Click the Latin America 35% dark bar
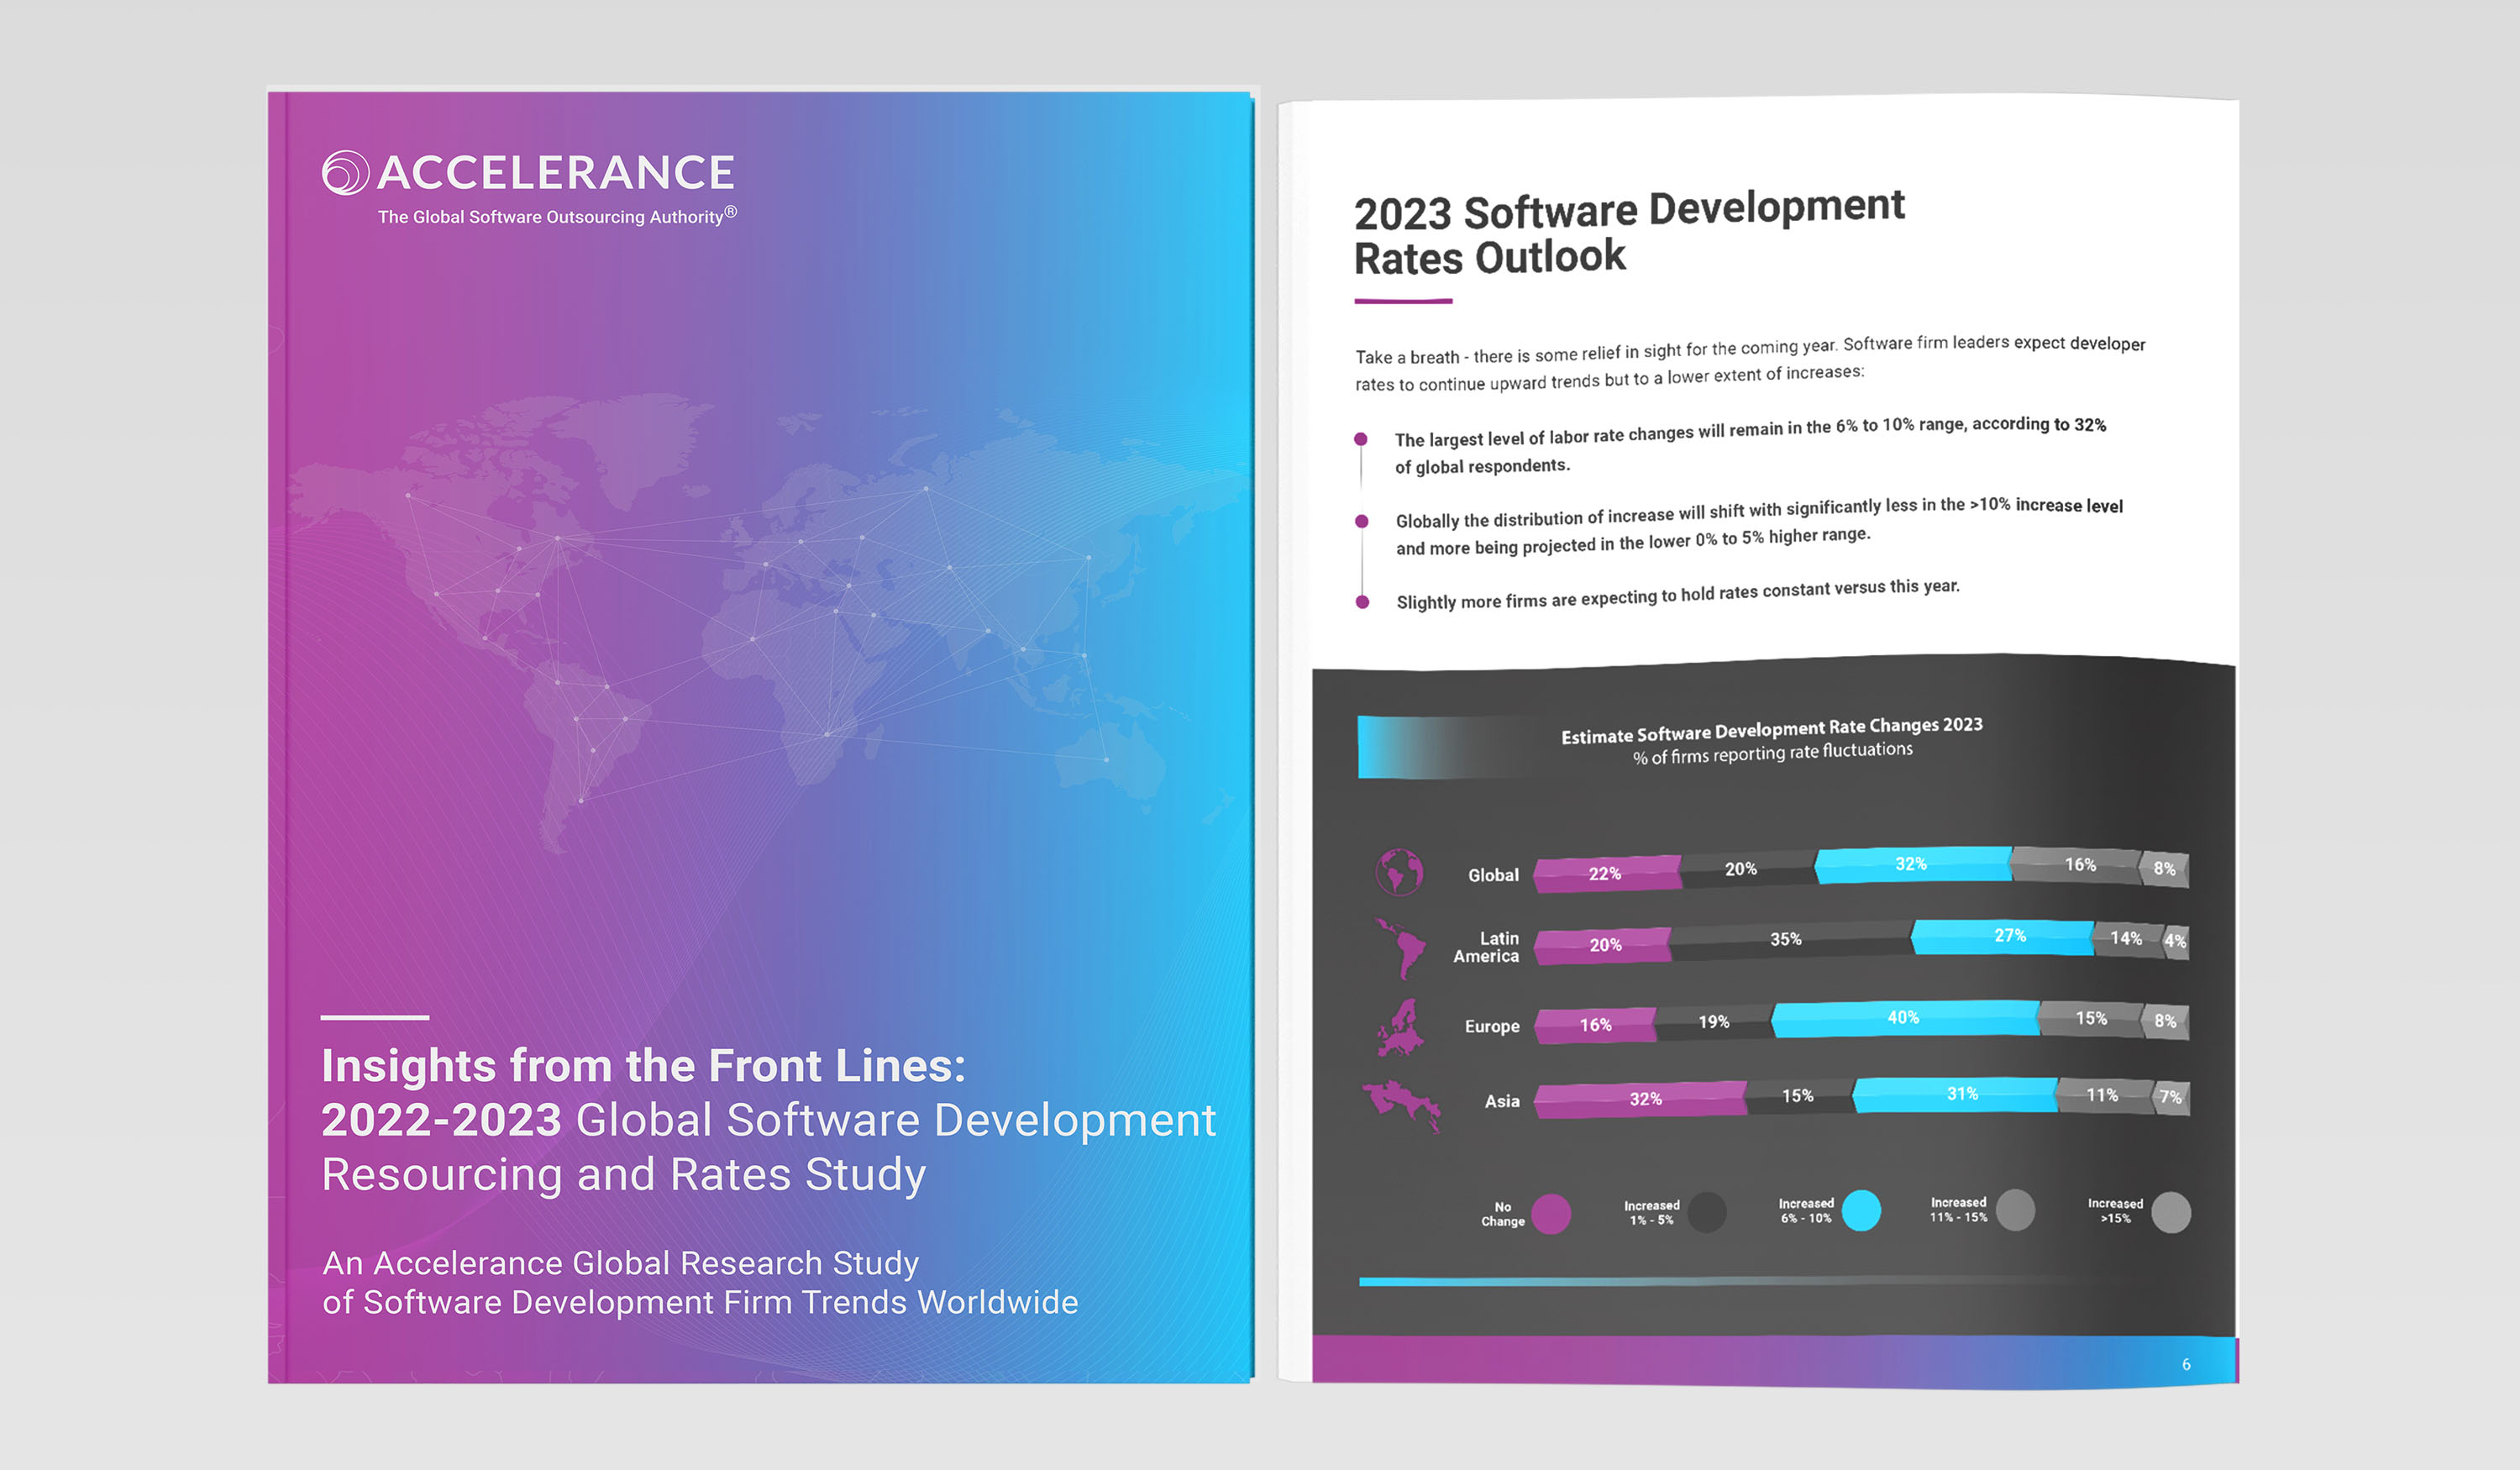2520x1470 pixels. click(1790, 940)
